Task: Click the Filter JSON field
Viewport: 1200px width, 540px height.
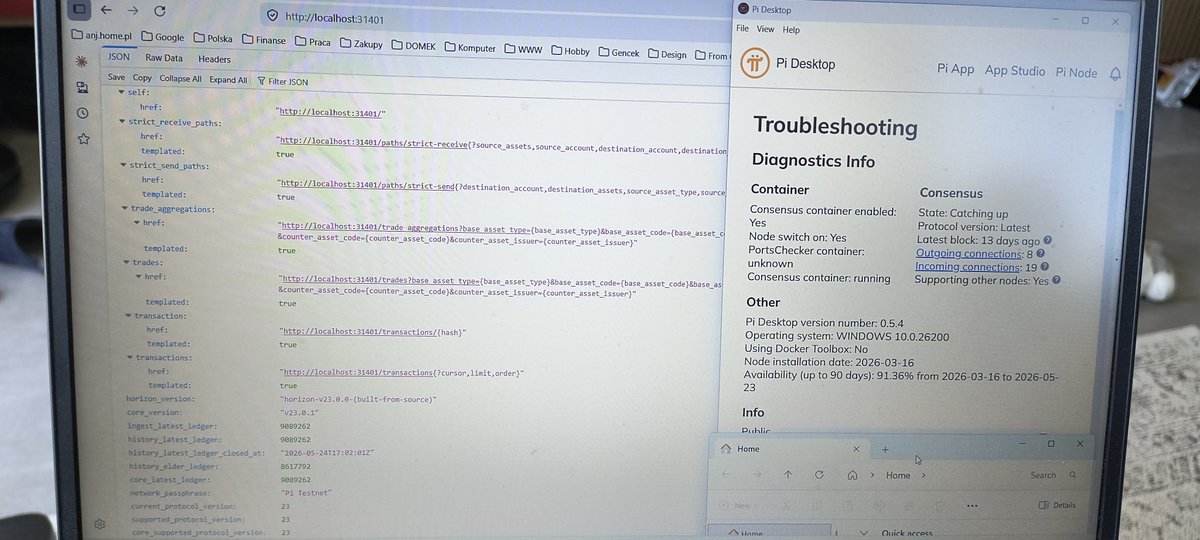Action: (x=283, y=82)
